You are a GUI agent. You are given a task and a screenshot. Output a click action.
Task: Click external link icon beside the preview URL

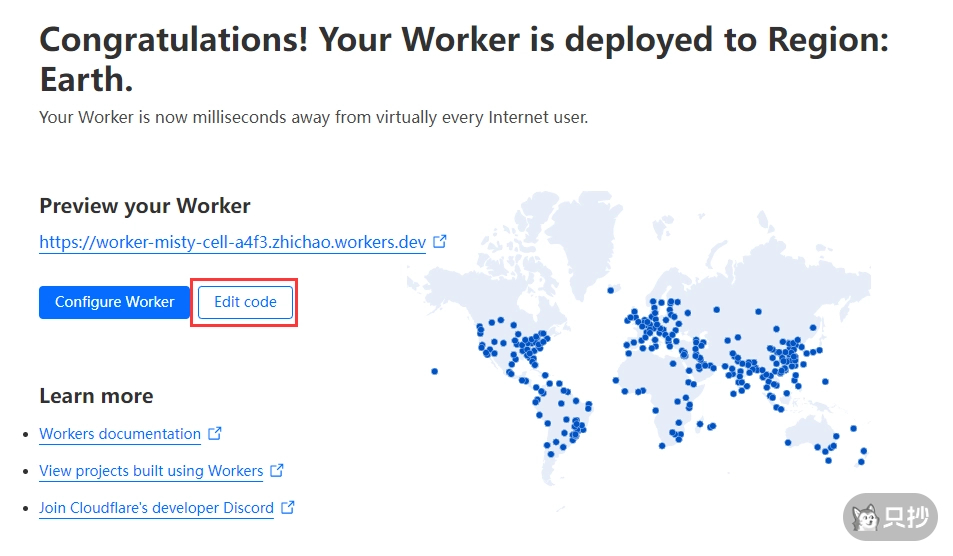pos(439,241)
